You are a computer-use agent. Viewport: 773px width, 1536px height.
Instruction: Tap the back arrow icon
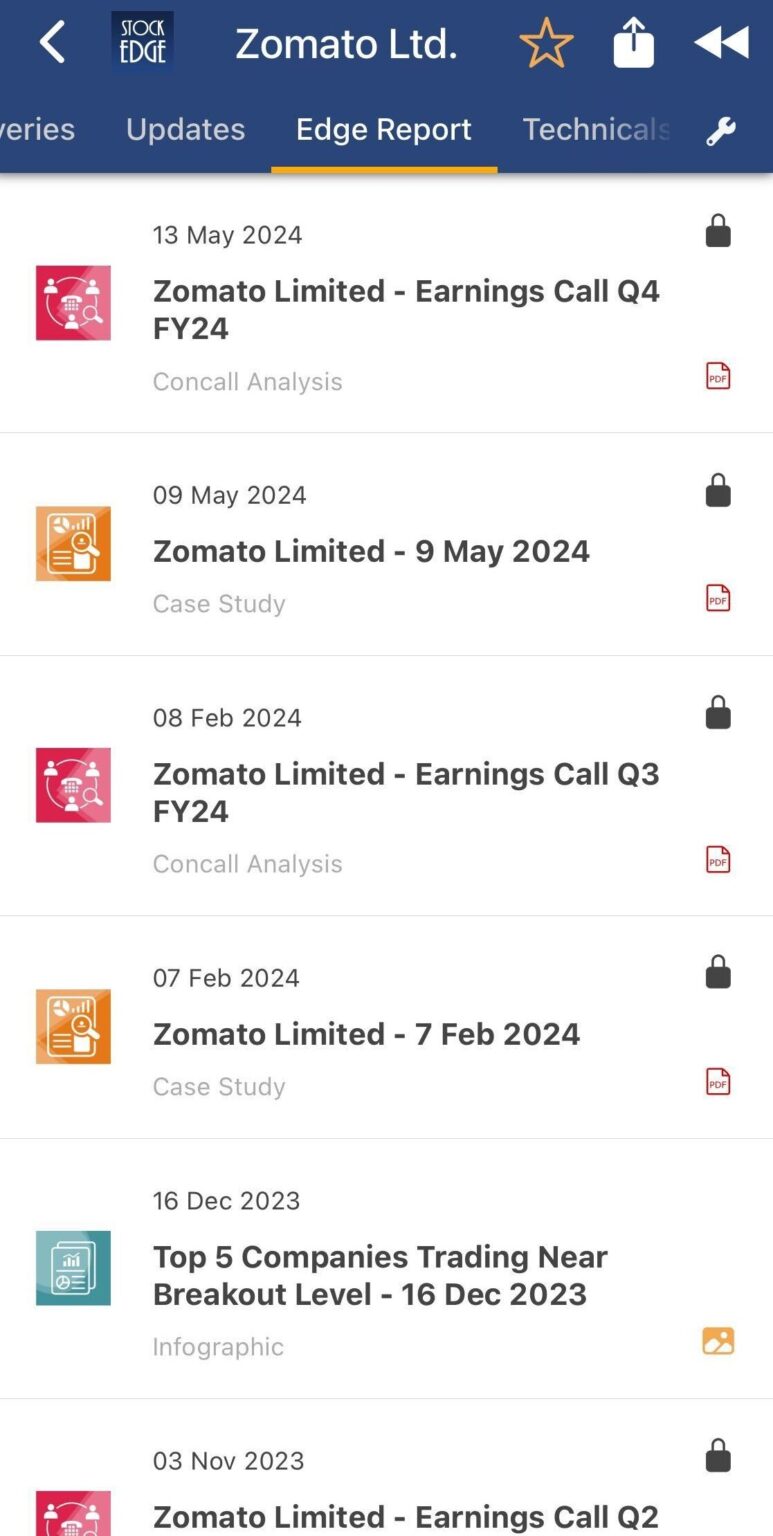click(52, 44)
